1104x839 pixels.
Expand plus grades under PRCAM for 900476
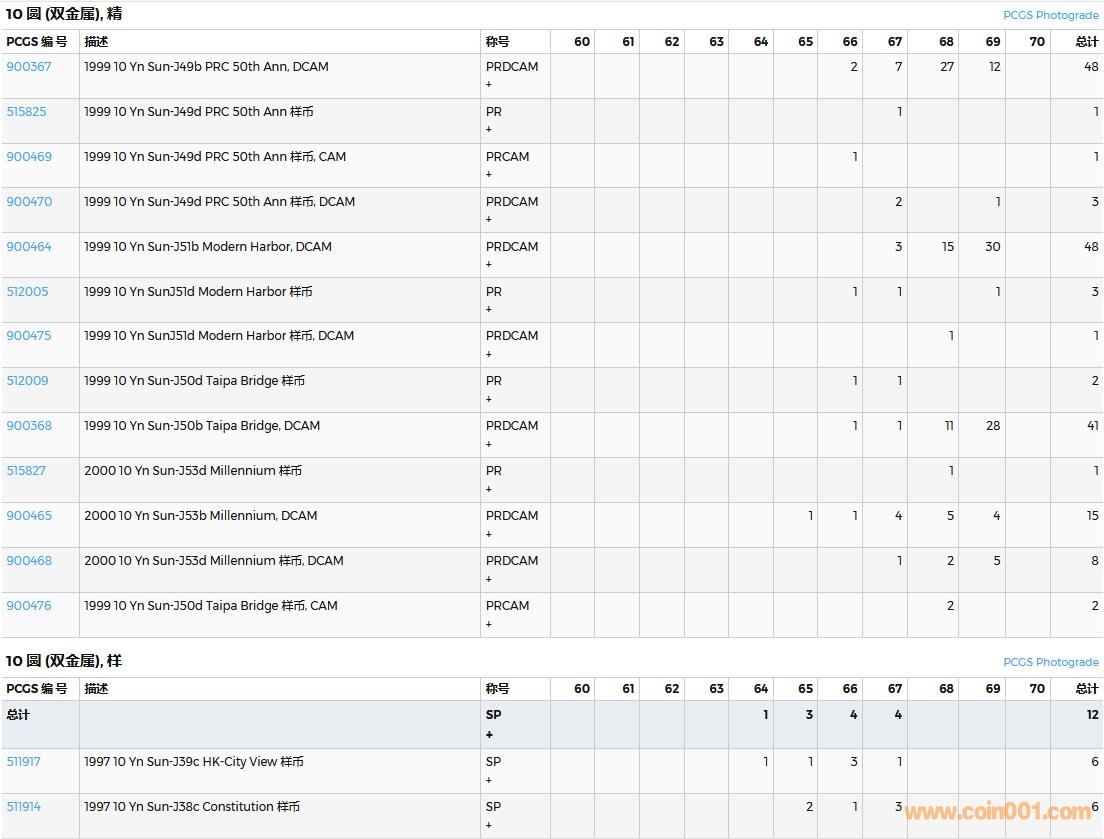(x=489, y=624)
